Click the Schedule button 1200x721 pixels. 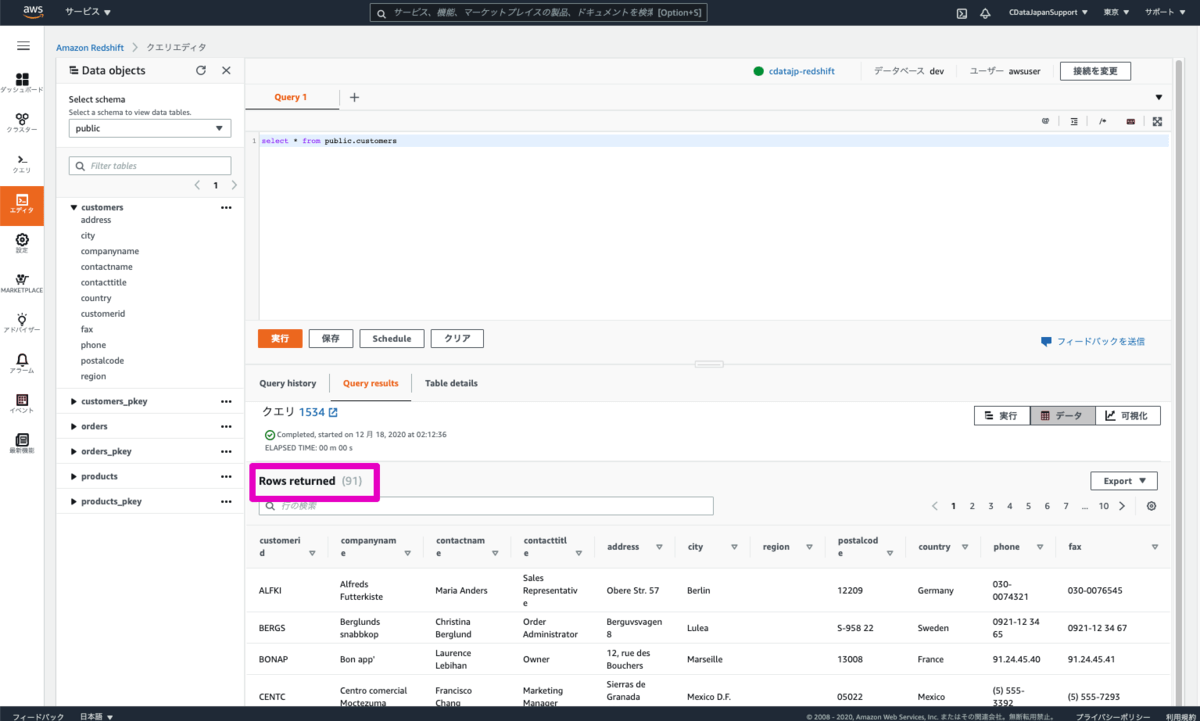(392, 339)
